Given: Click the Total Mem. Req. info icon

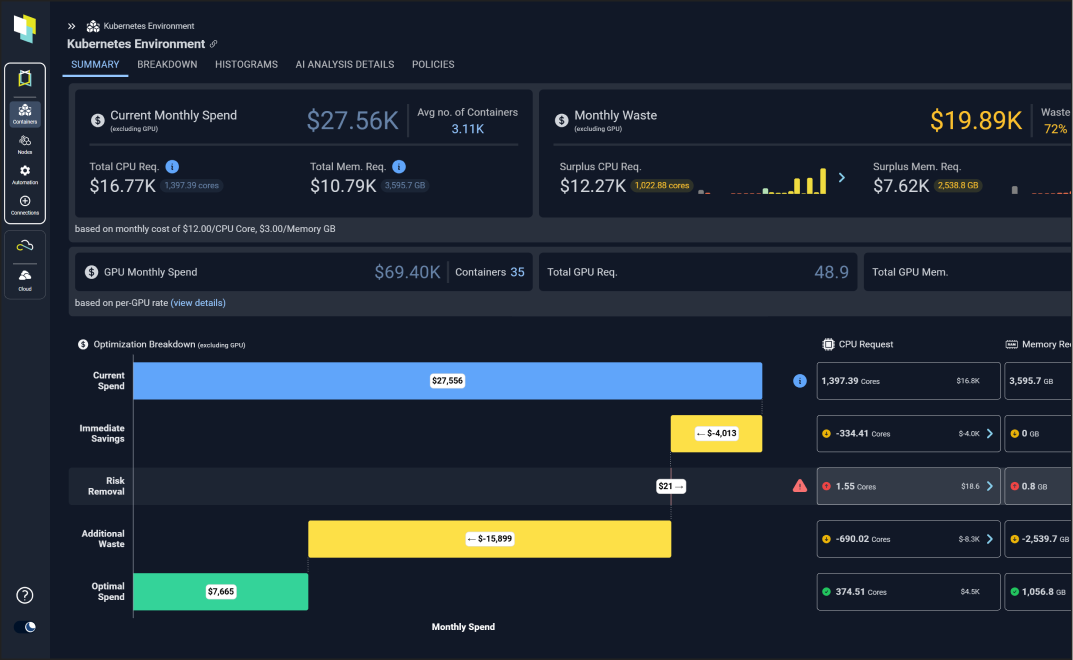Looking at the screenshot, I should 399,167.
